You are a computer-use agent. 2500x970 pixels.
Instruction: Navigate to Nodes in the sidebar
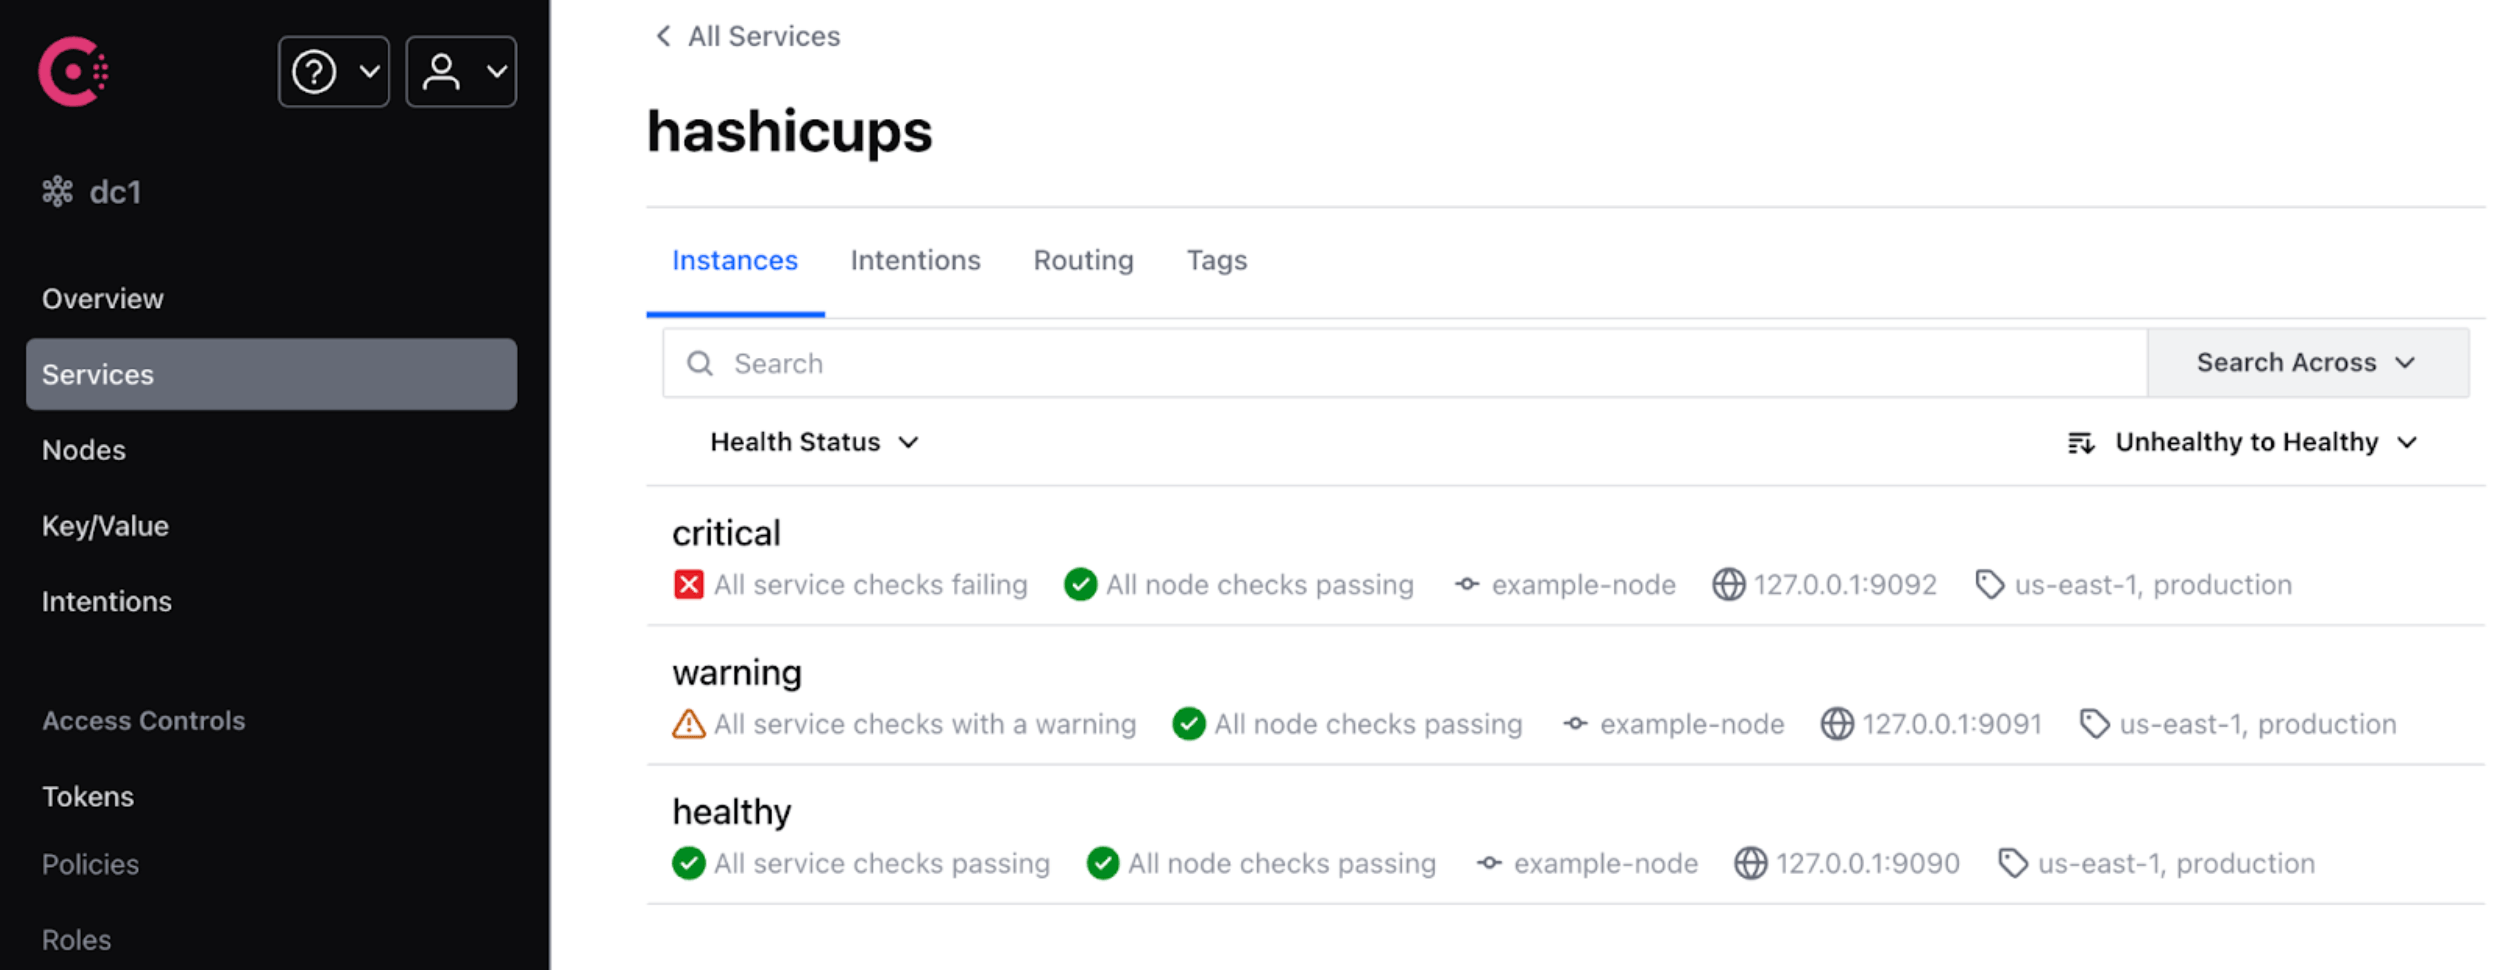click(84, 450)
